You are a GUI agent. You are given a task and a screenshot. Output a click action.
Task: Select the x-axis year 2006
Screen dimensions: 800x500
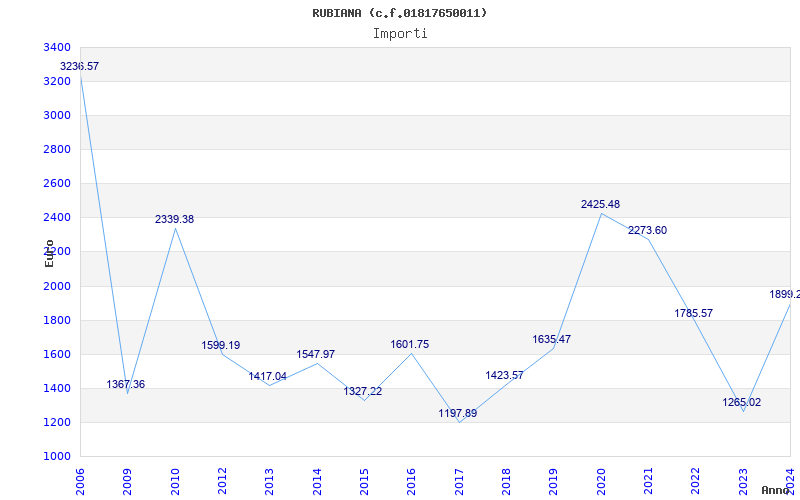click(80, 482)
